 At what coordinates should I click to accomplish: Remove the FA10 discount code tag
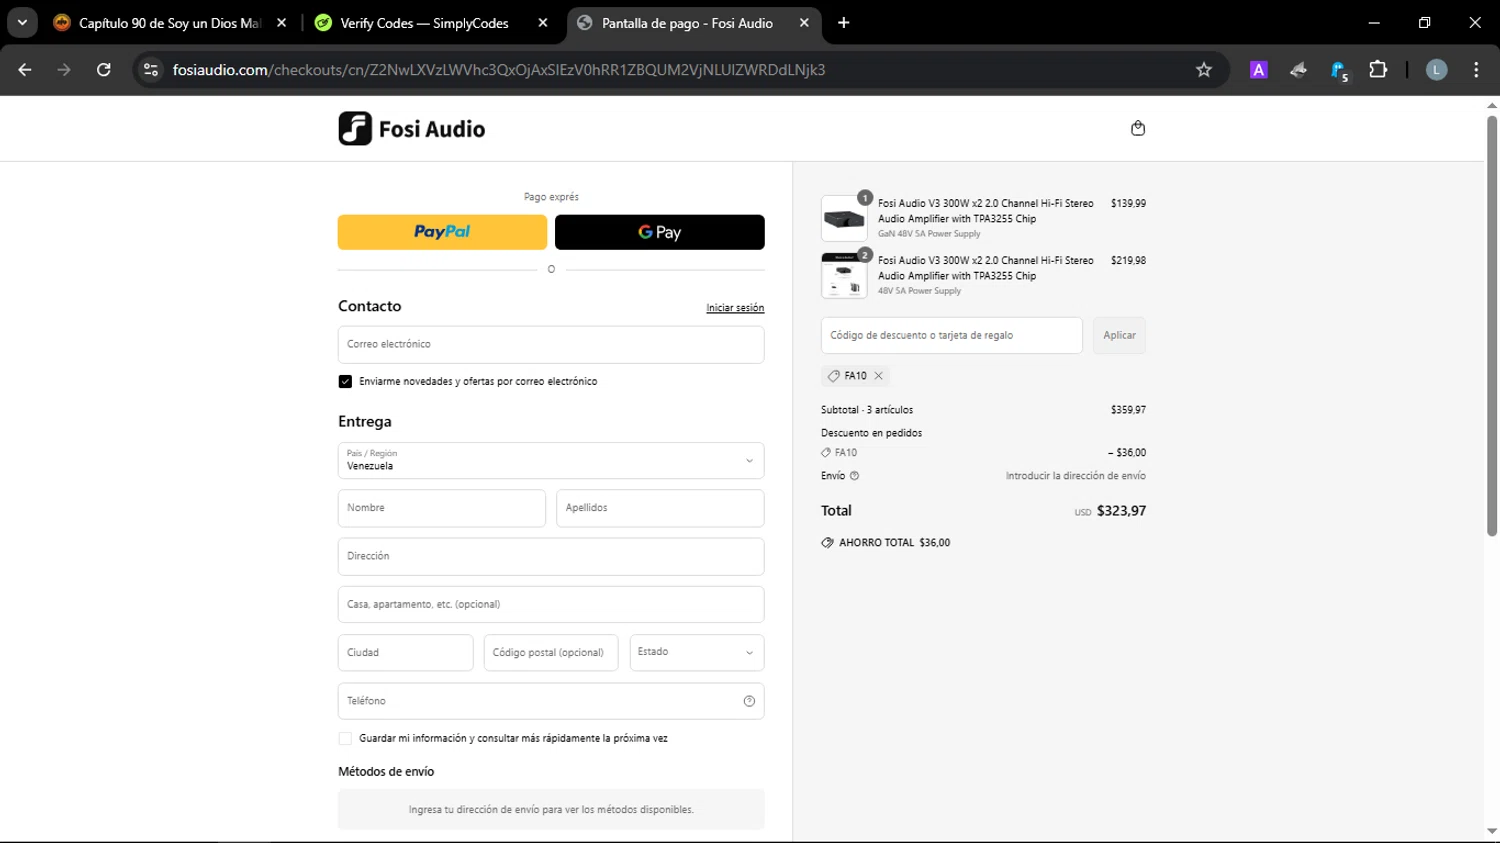(879, 376)
